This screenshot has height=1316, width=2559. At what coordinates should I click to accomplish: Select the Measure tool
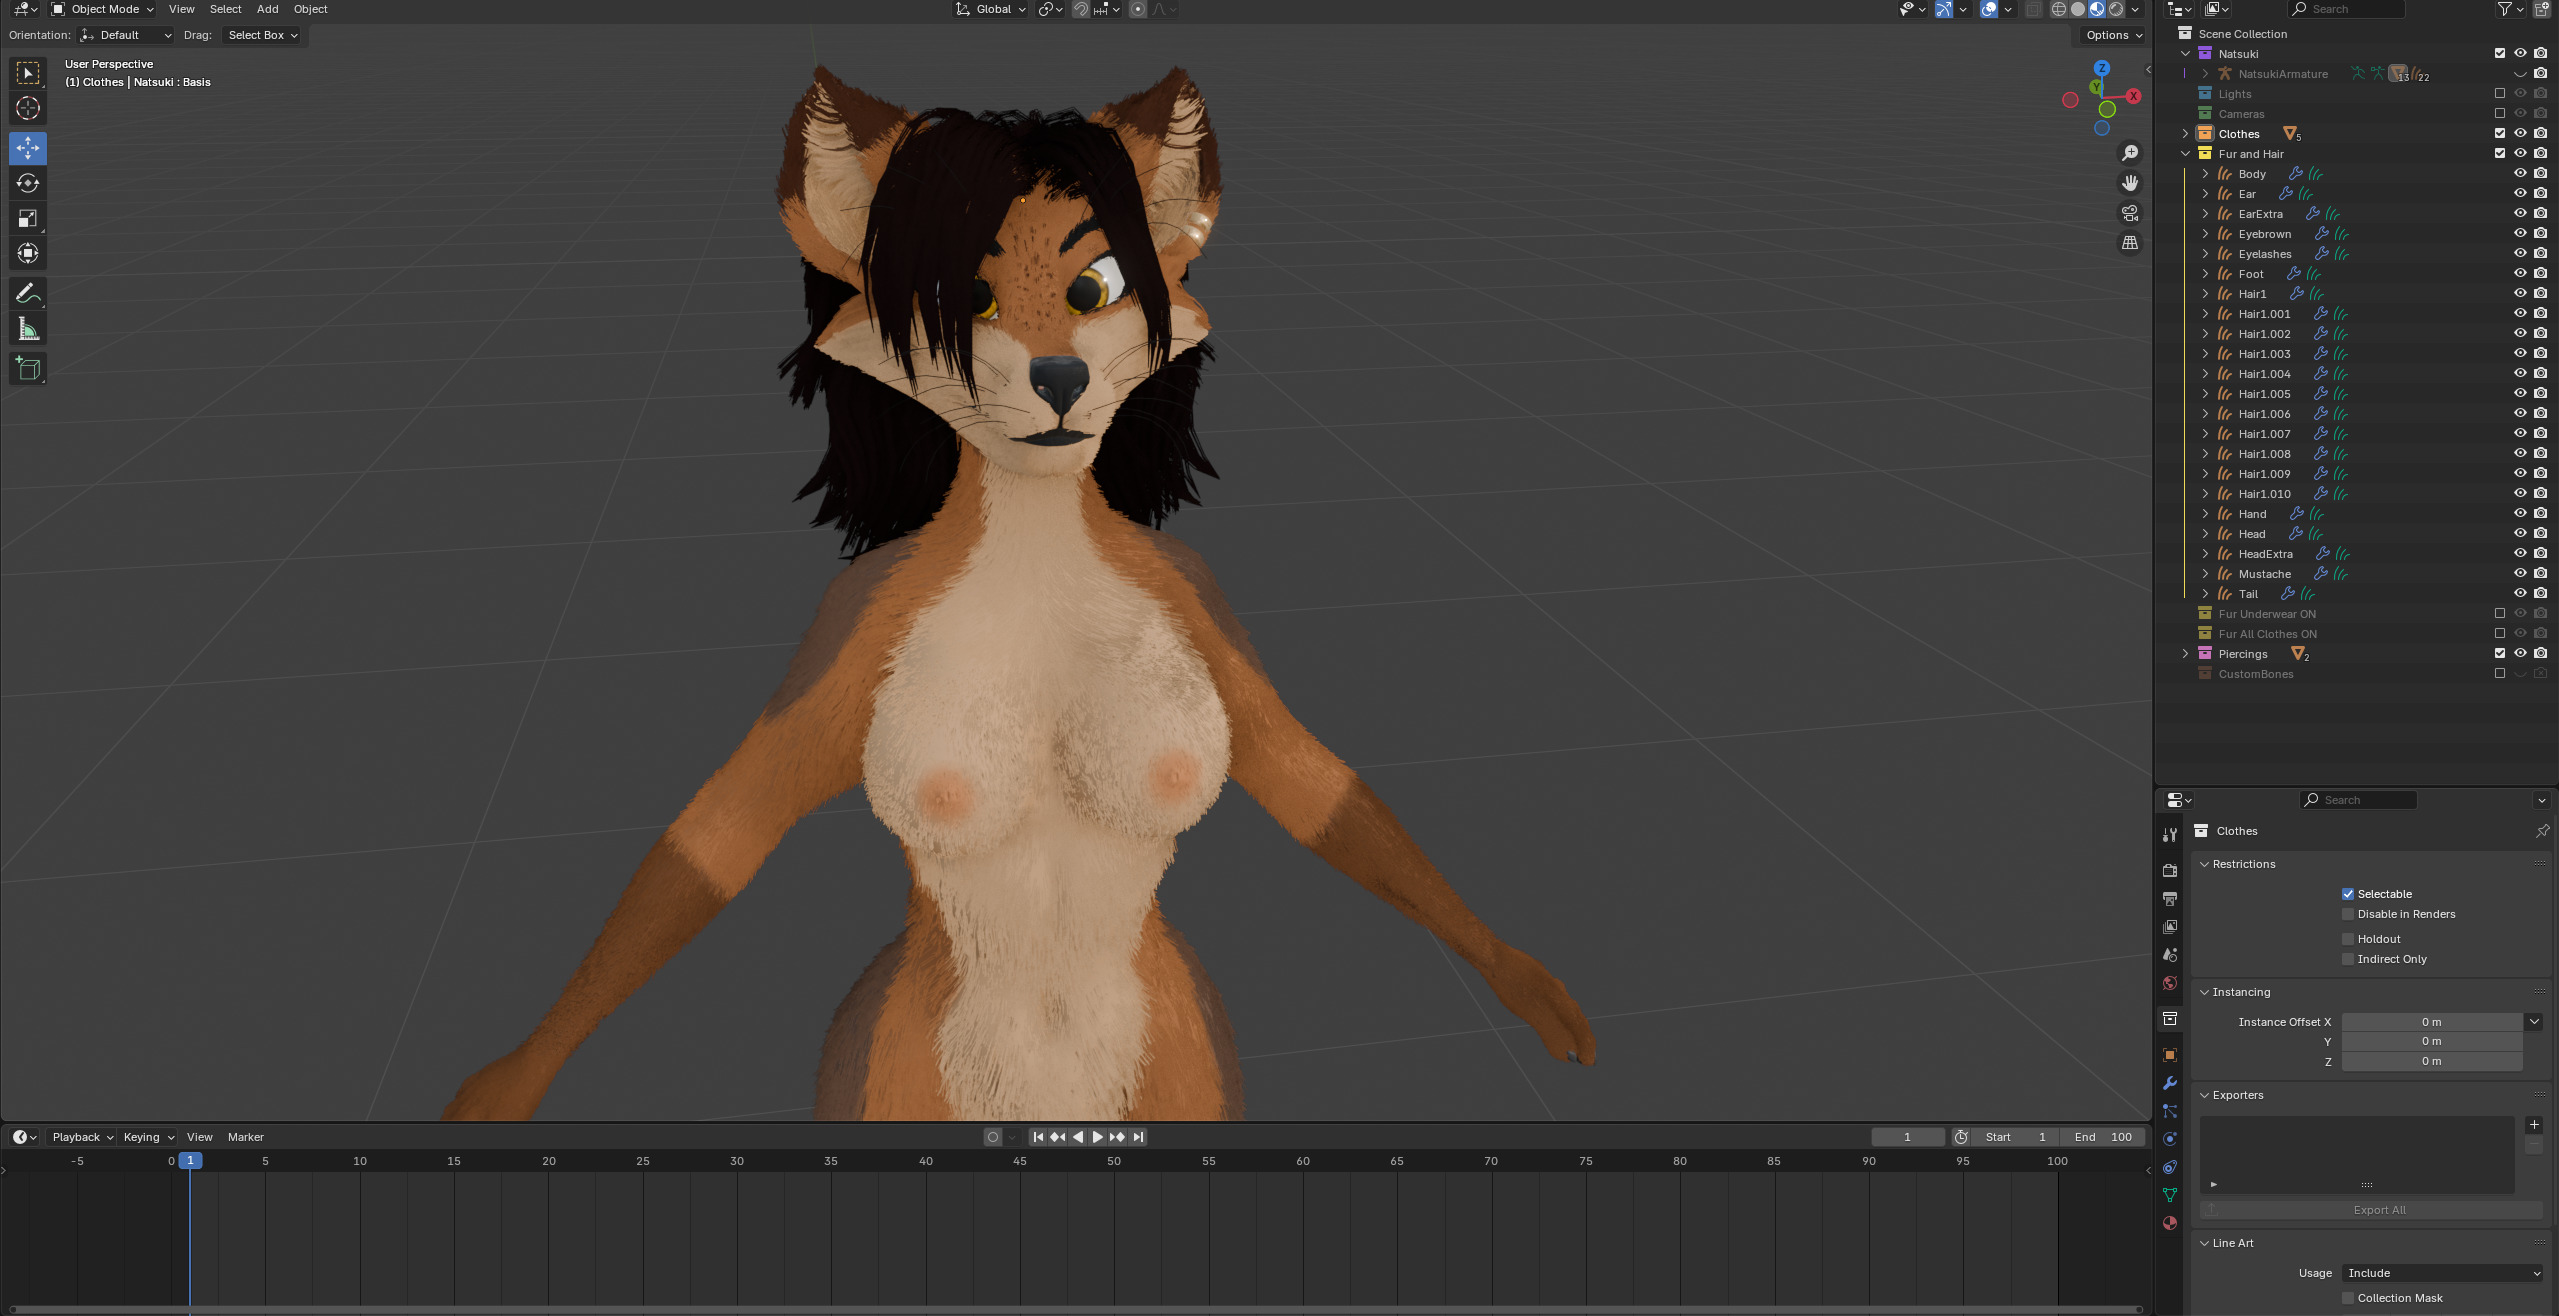28,329
